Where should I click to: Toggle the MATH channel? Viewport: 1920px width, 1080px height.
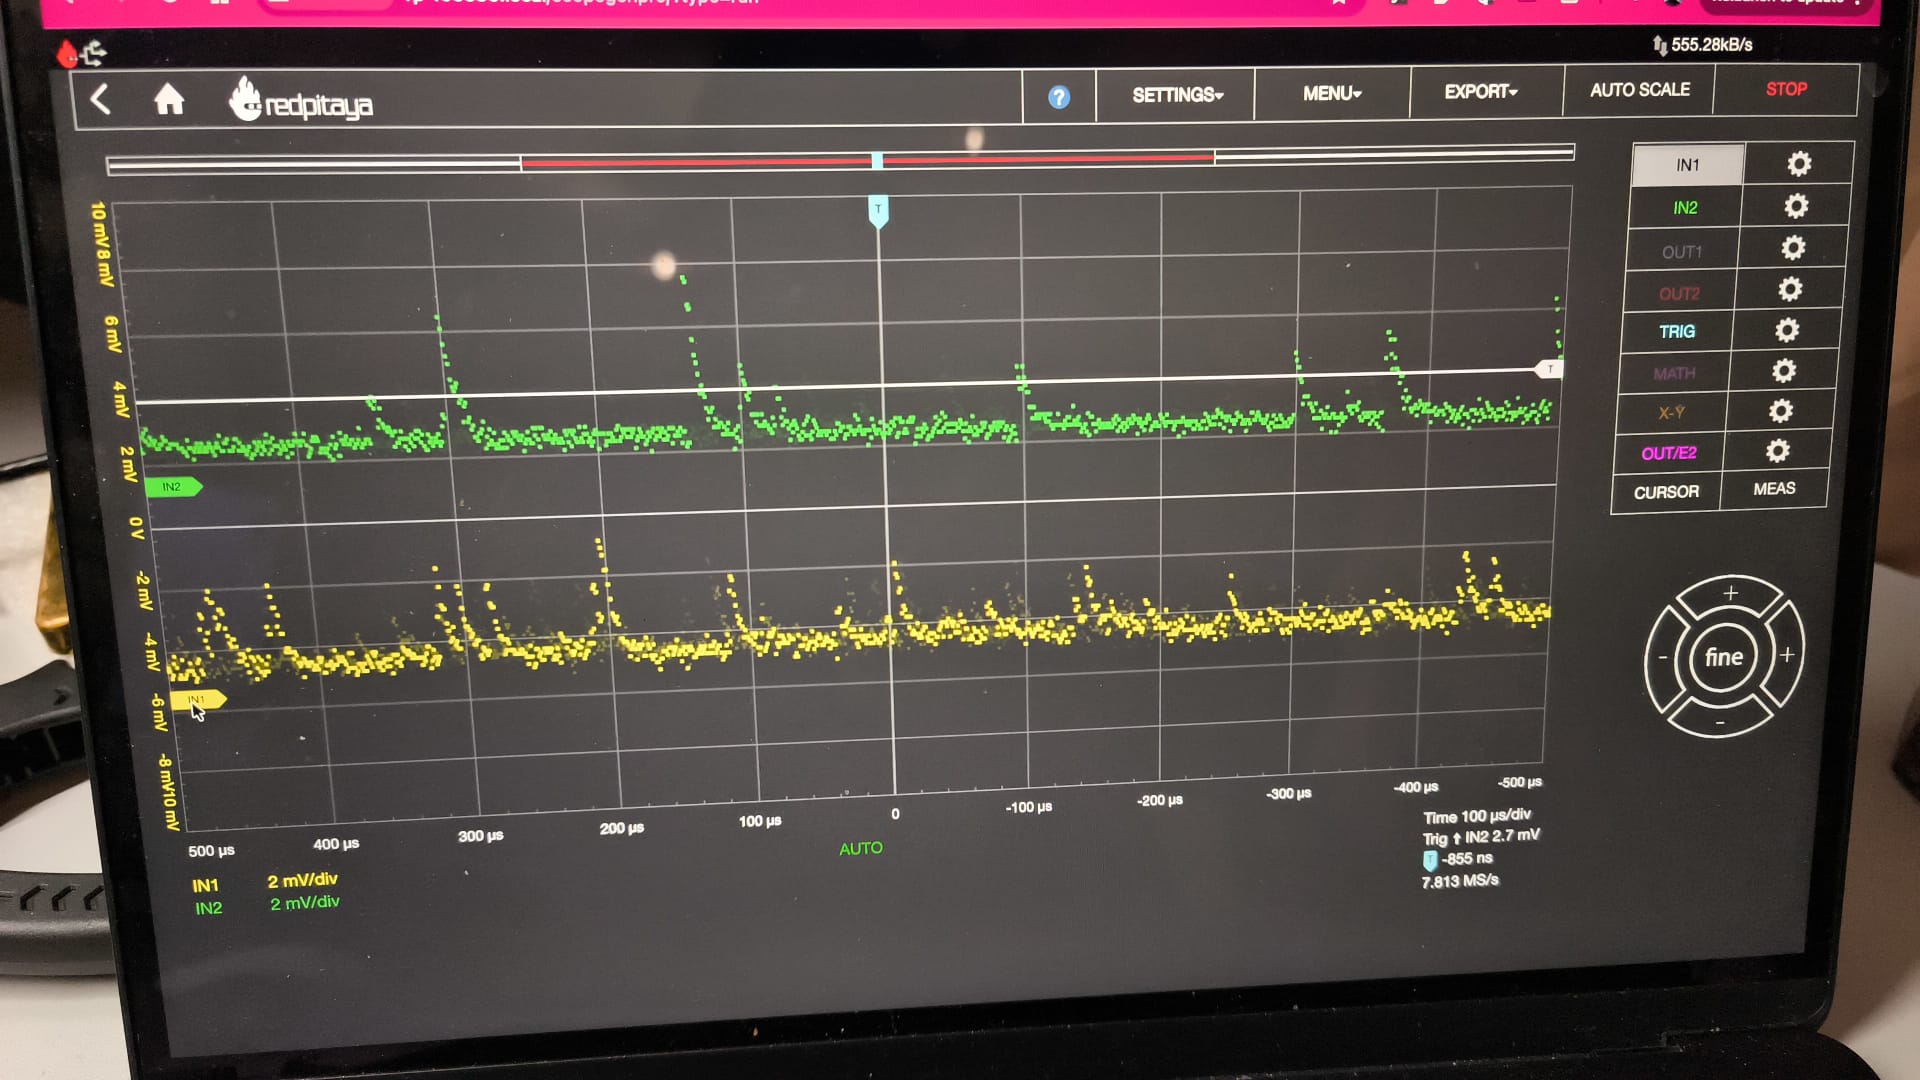(x=1674, y=374)
